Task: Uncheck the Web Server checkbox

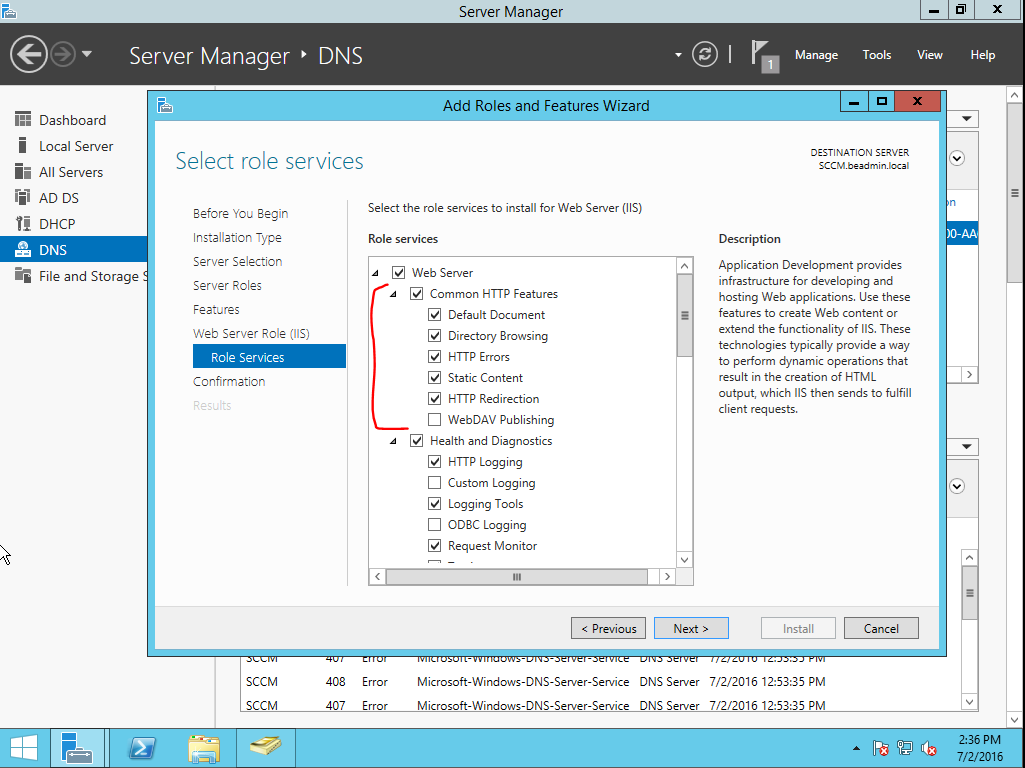Action: 398,273
